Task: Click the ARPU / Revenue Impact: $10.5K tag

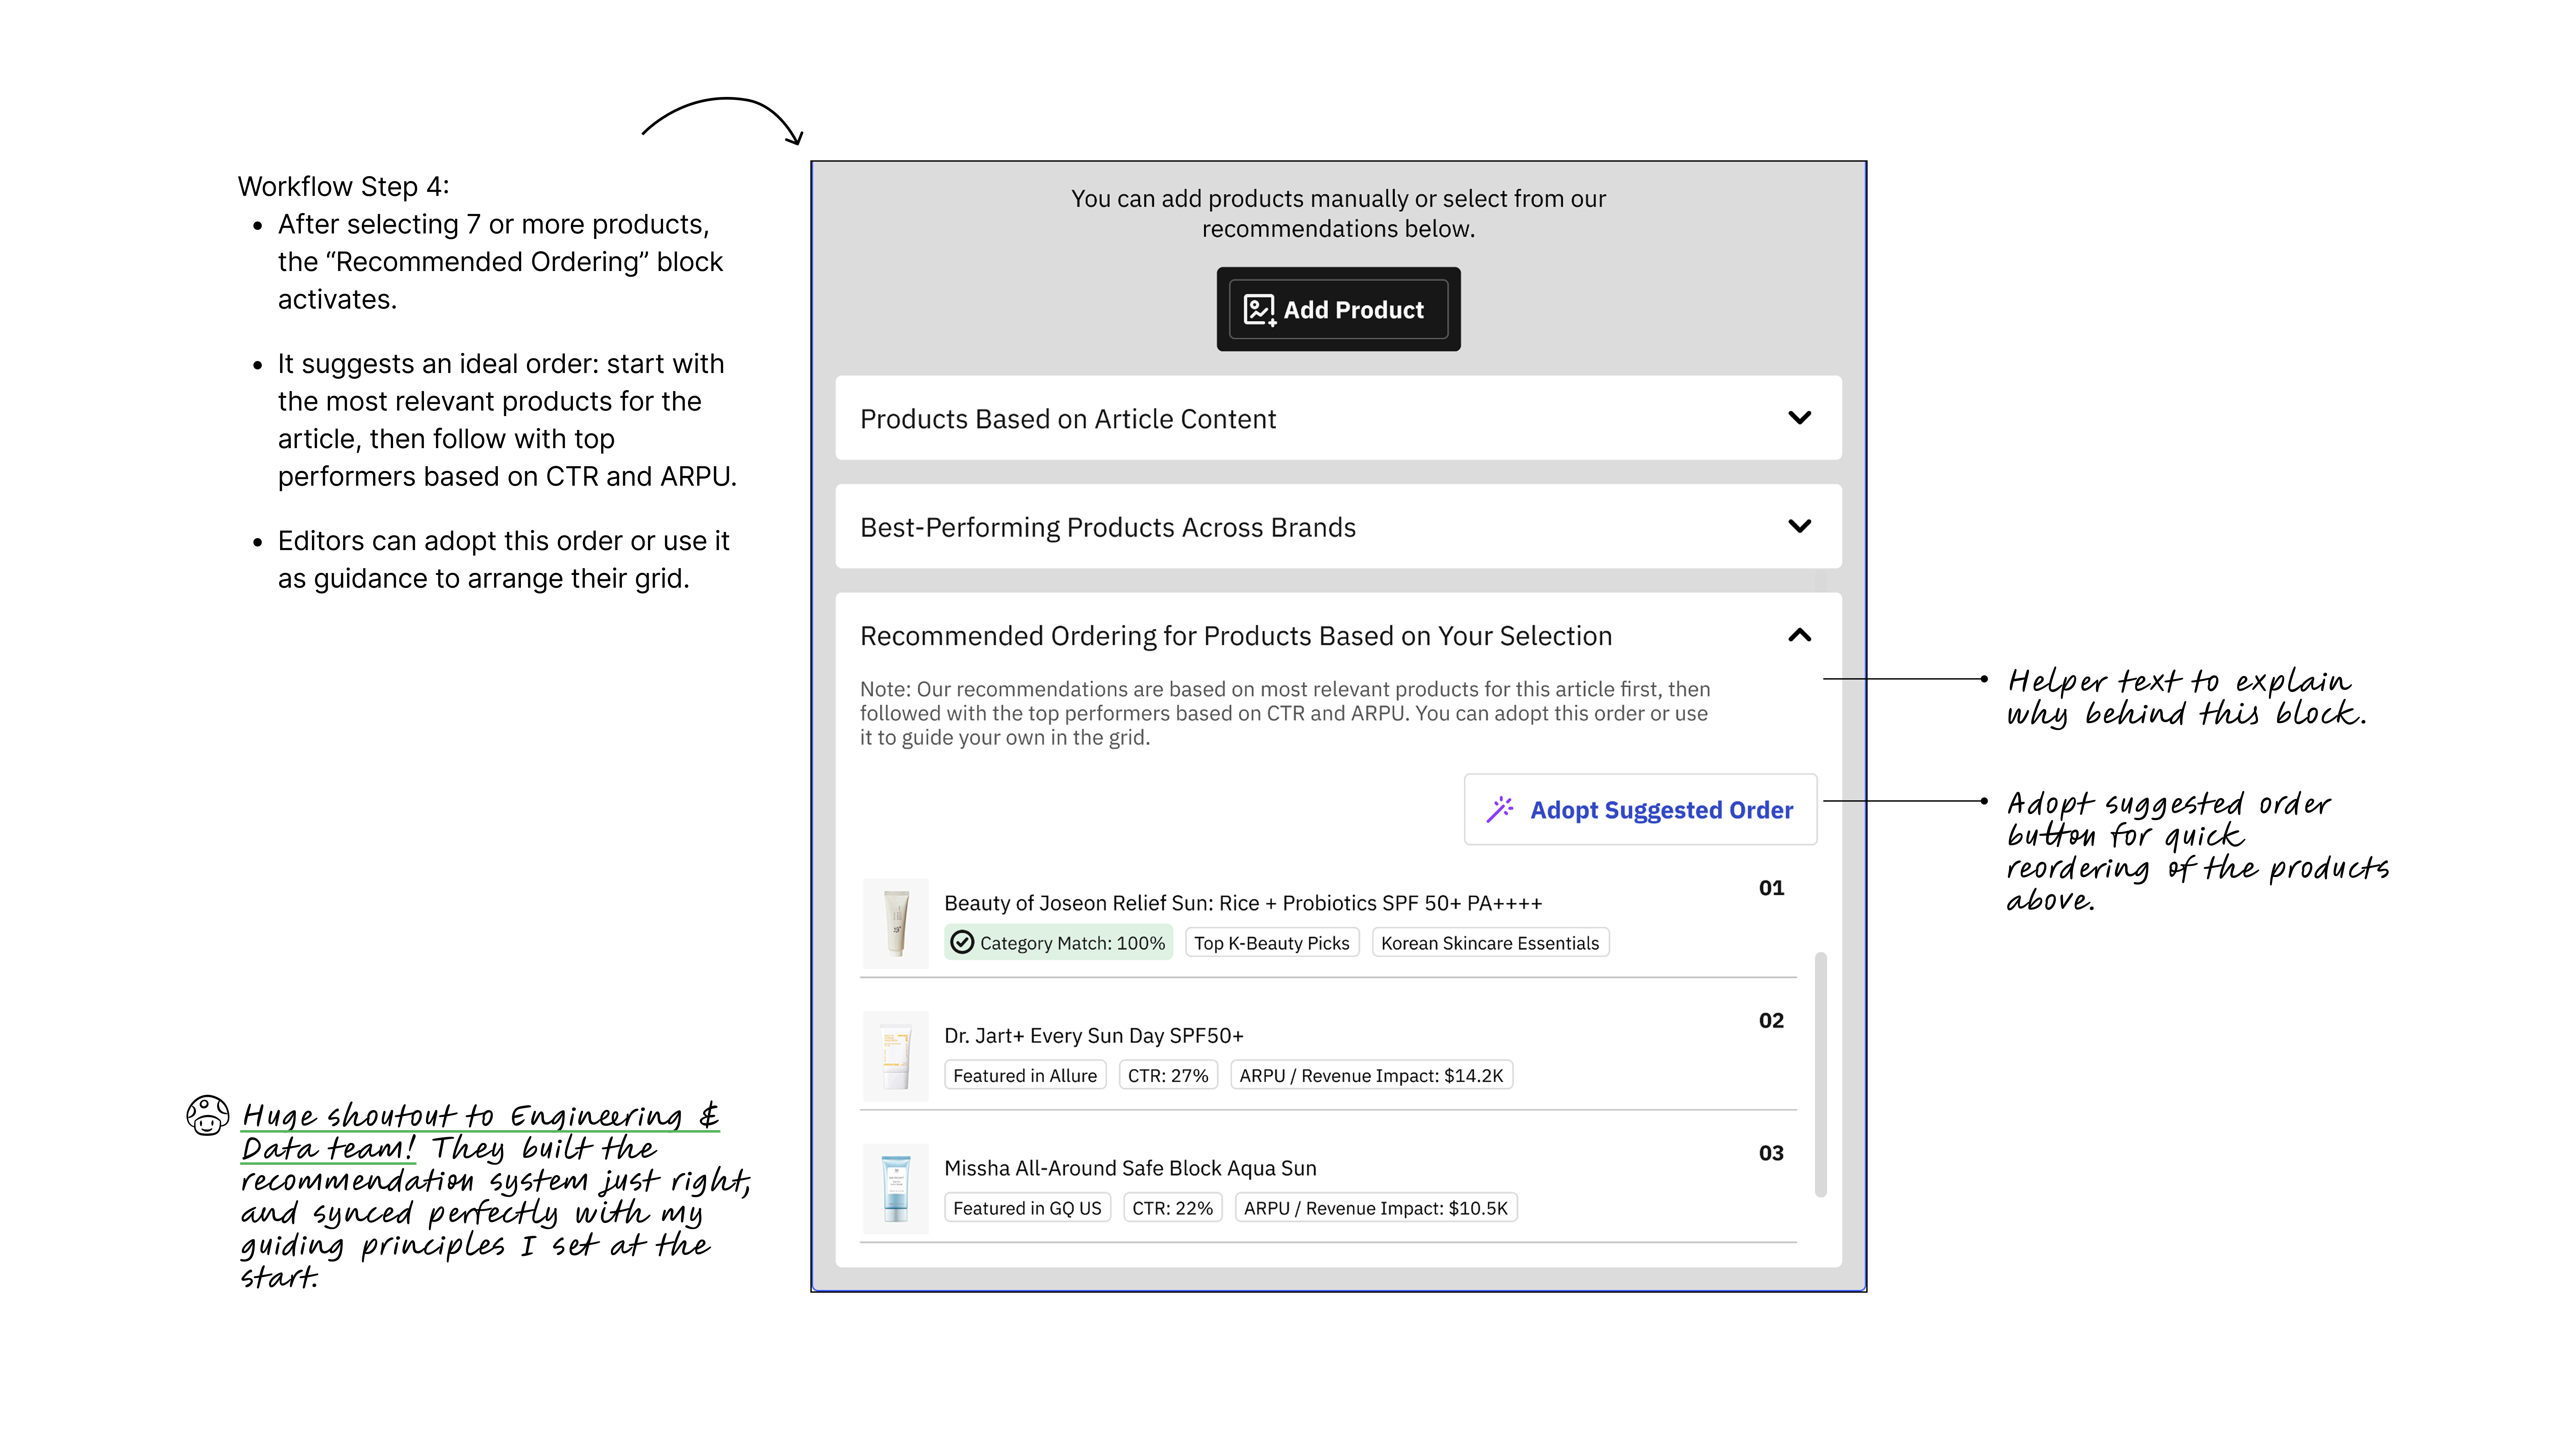Action: coord(1376,1208)
